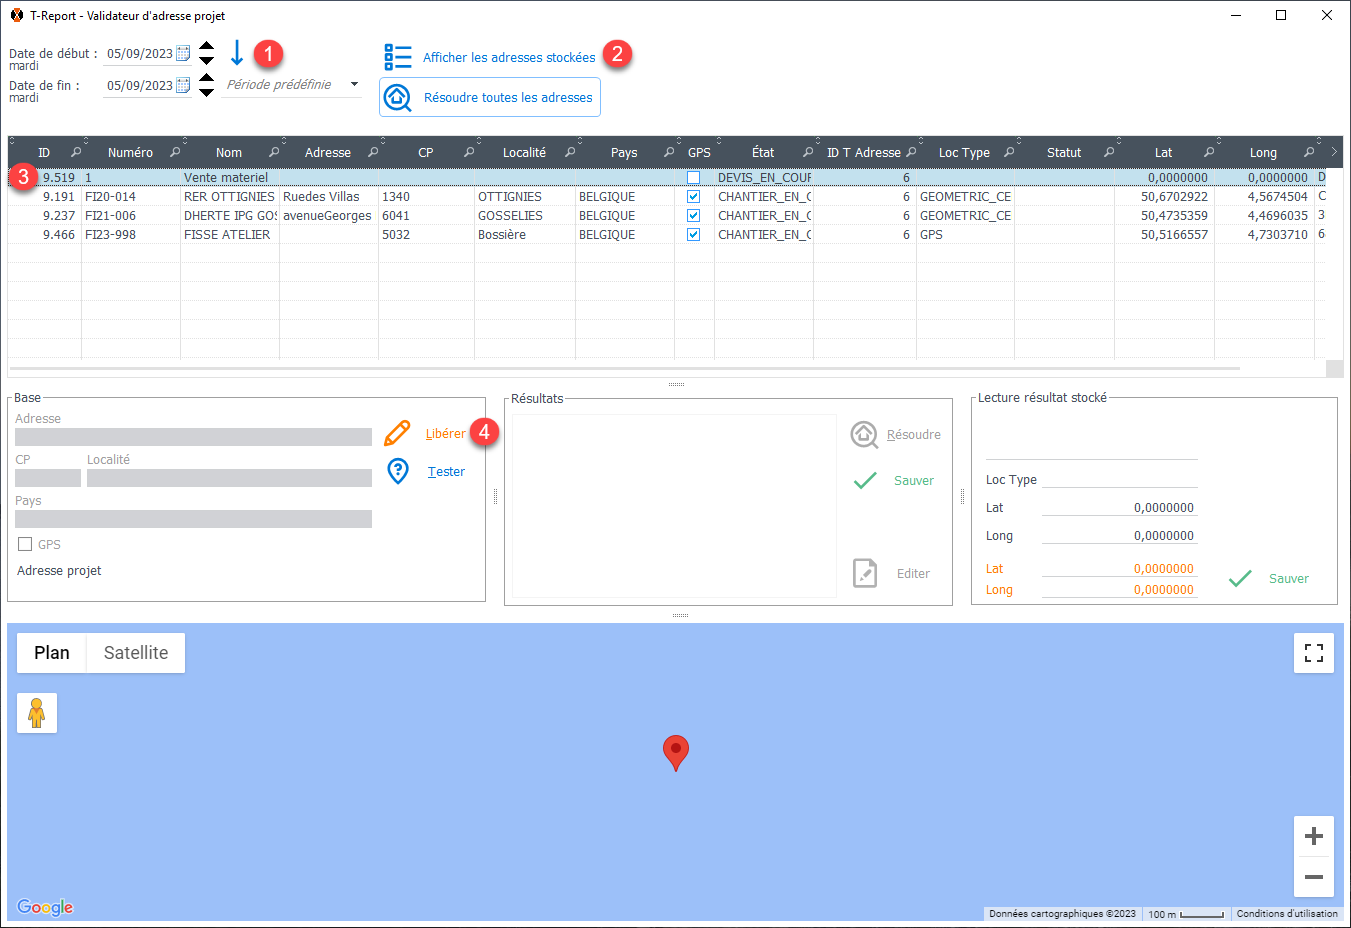Uncheck GPS for RER OTTIGNIES row

click(x=693, y=197)
